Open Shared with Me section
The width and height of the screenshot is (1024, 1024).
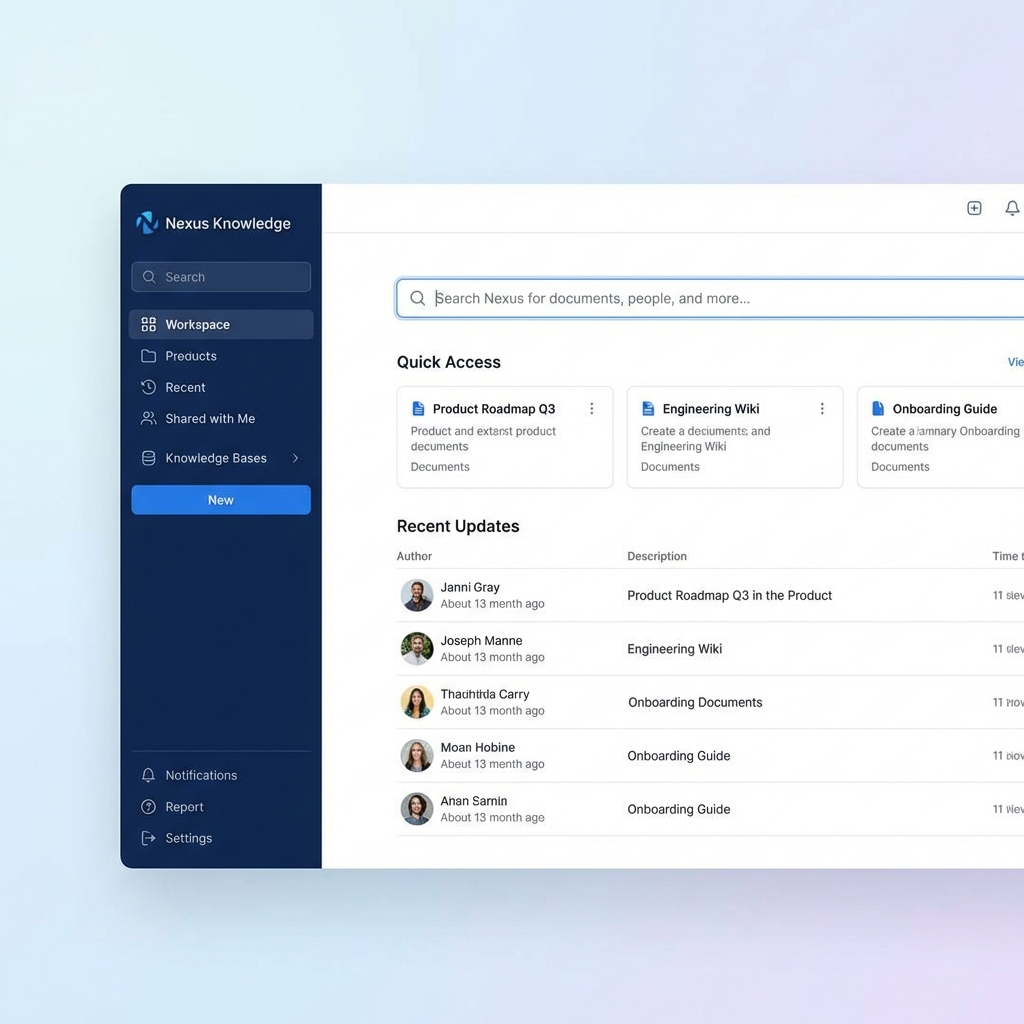[209, 419]
